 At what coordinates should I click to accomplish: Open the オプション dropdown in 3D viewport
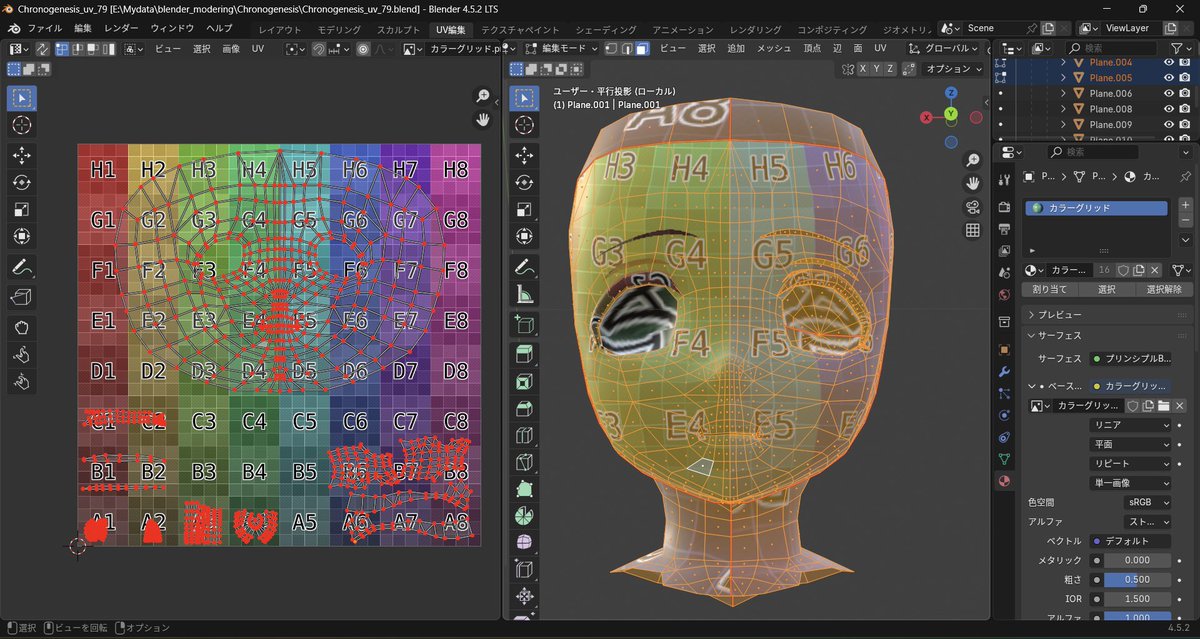pyautogui.click(x=955, y=69)
